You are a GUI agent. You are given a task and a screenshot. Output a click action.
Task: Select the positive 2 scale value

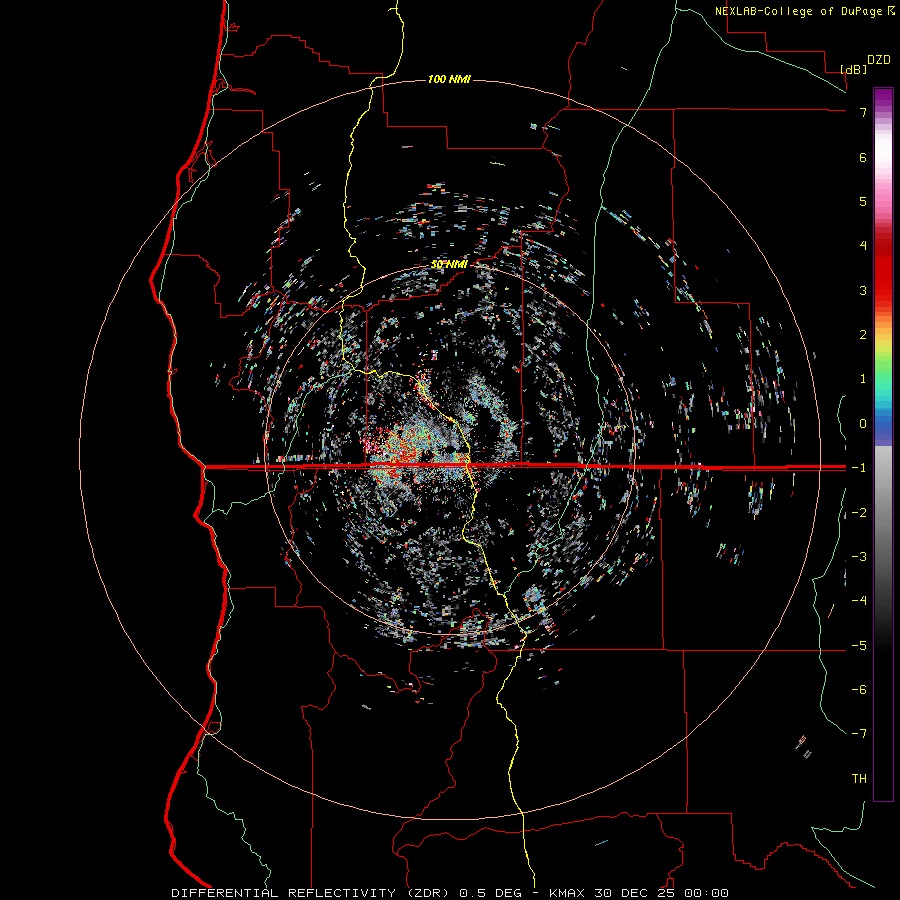pos(863,335)
